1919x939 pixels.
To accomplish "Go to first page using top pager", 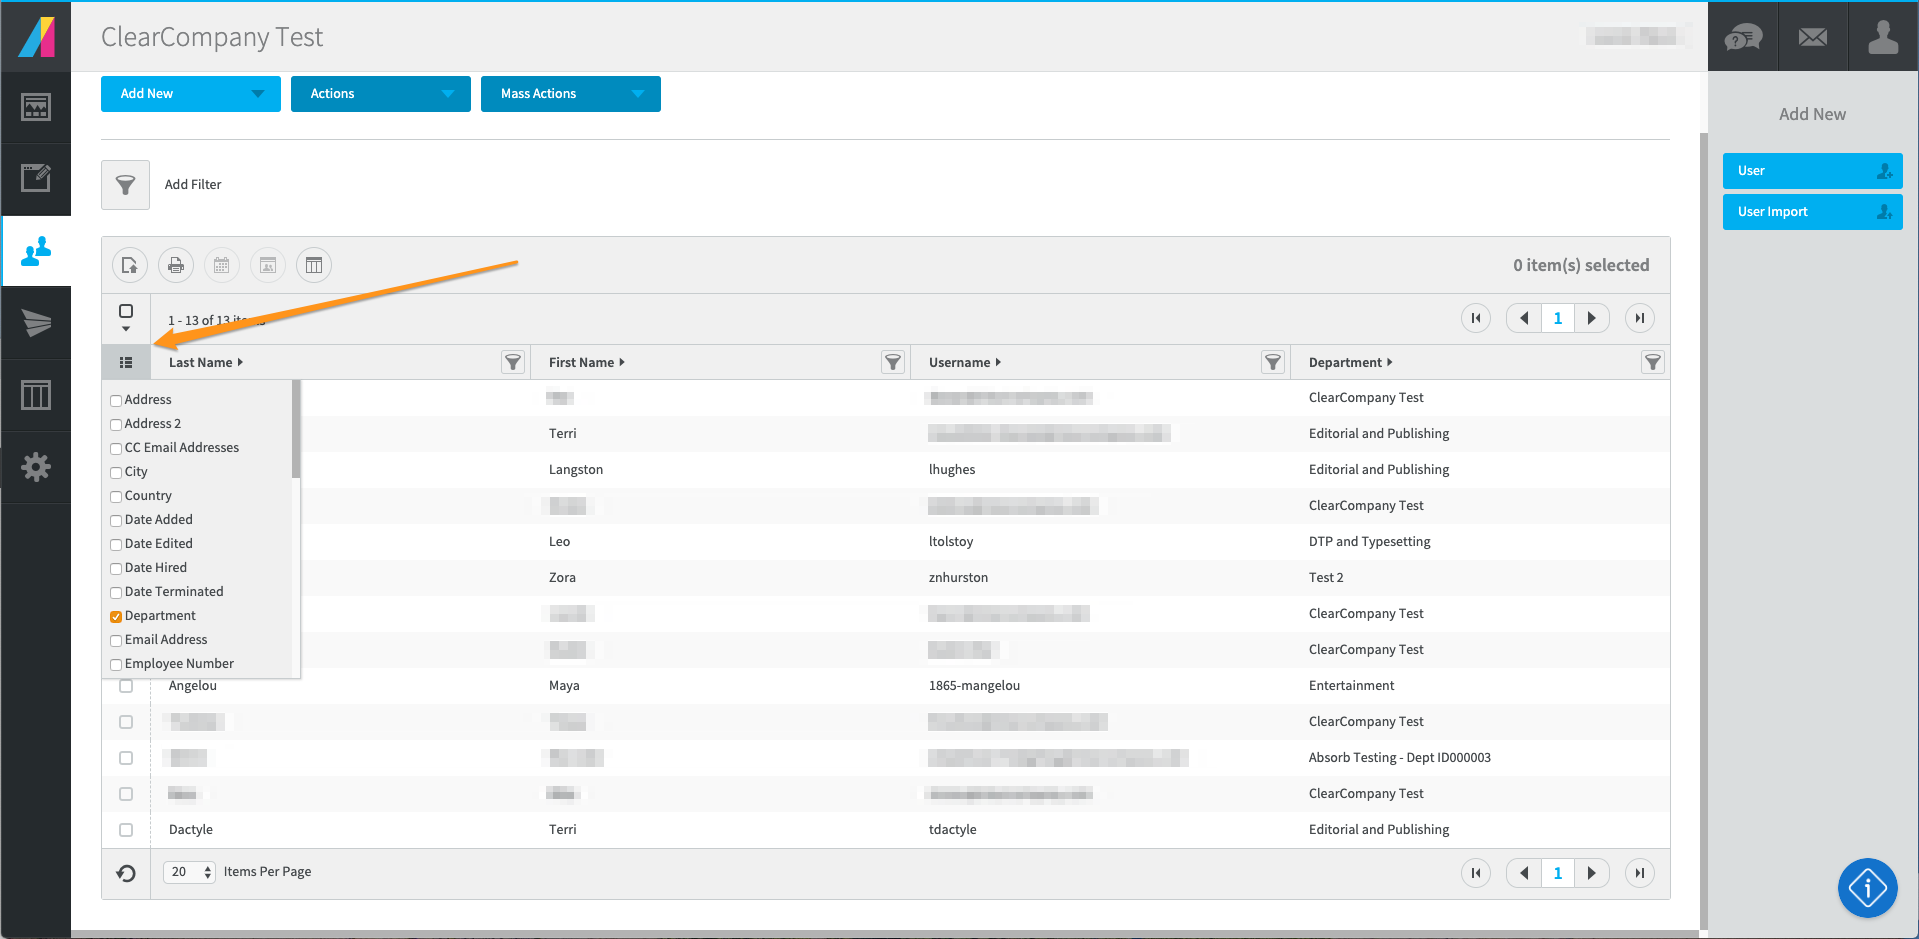I will click(x=1476, y=318).
